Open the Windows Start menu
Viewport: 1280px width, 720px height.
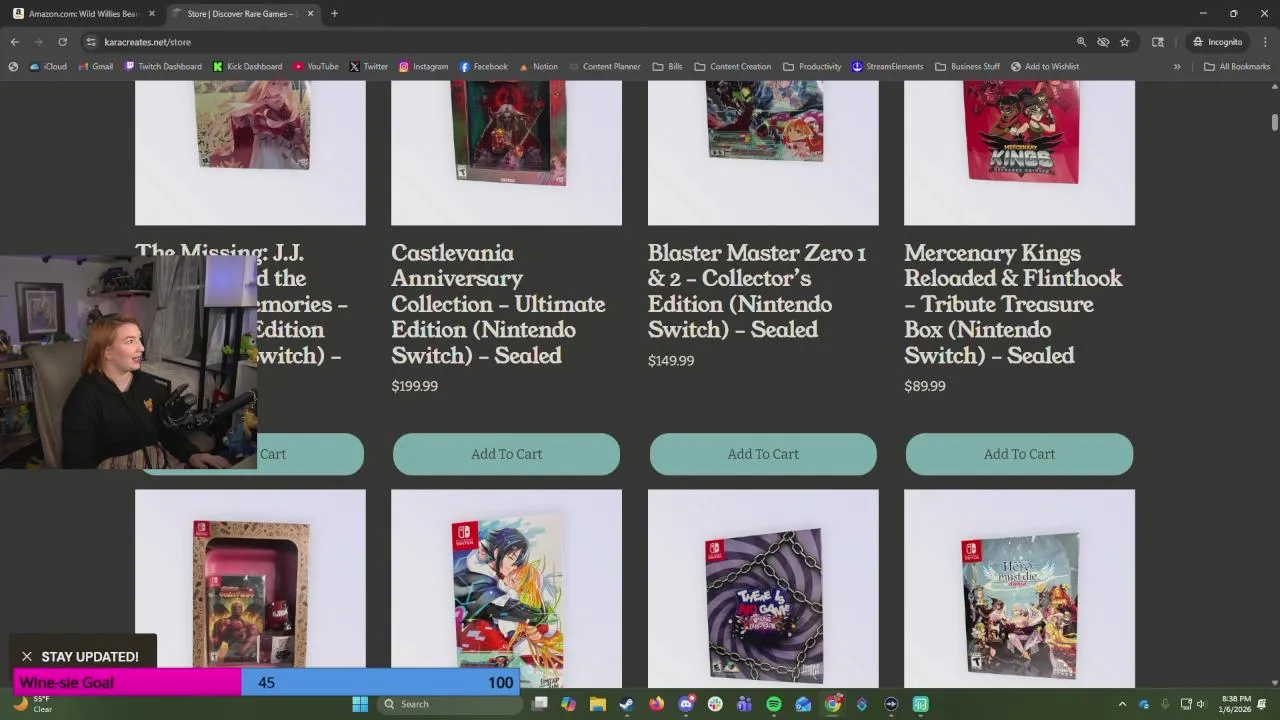point(360,704)
